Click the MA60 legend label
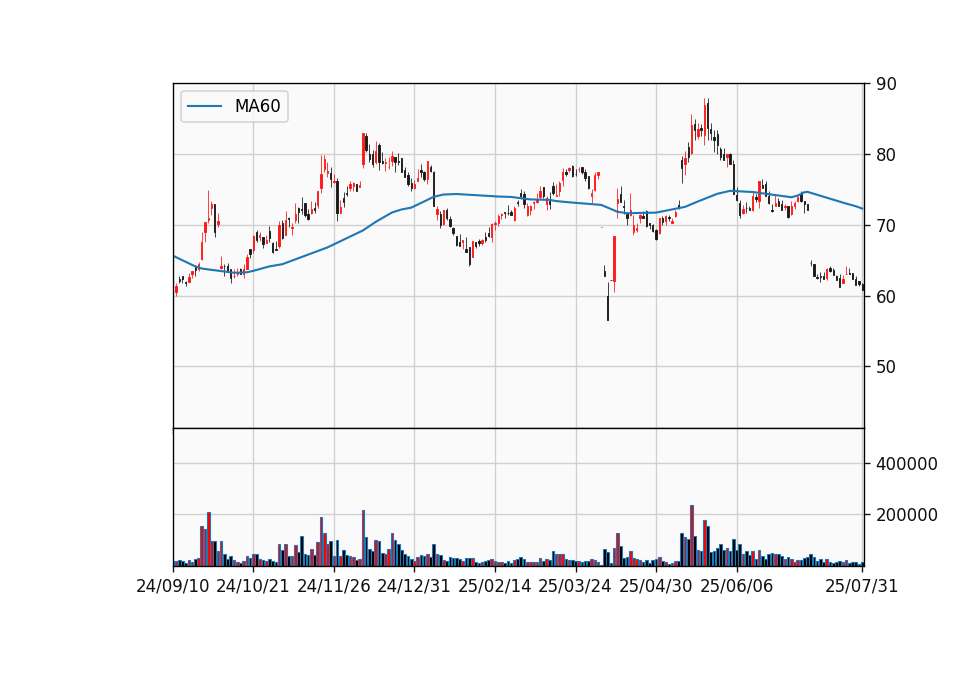This screenshot has width=960, height=690. coord(257,106)
